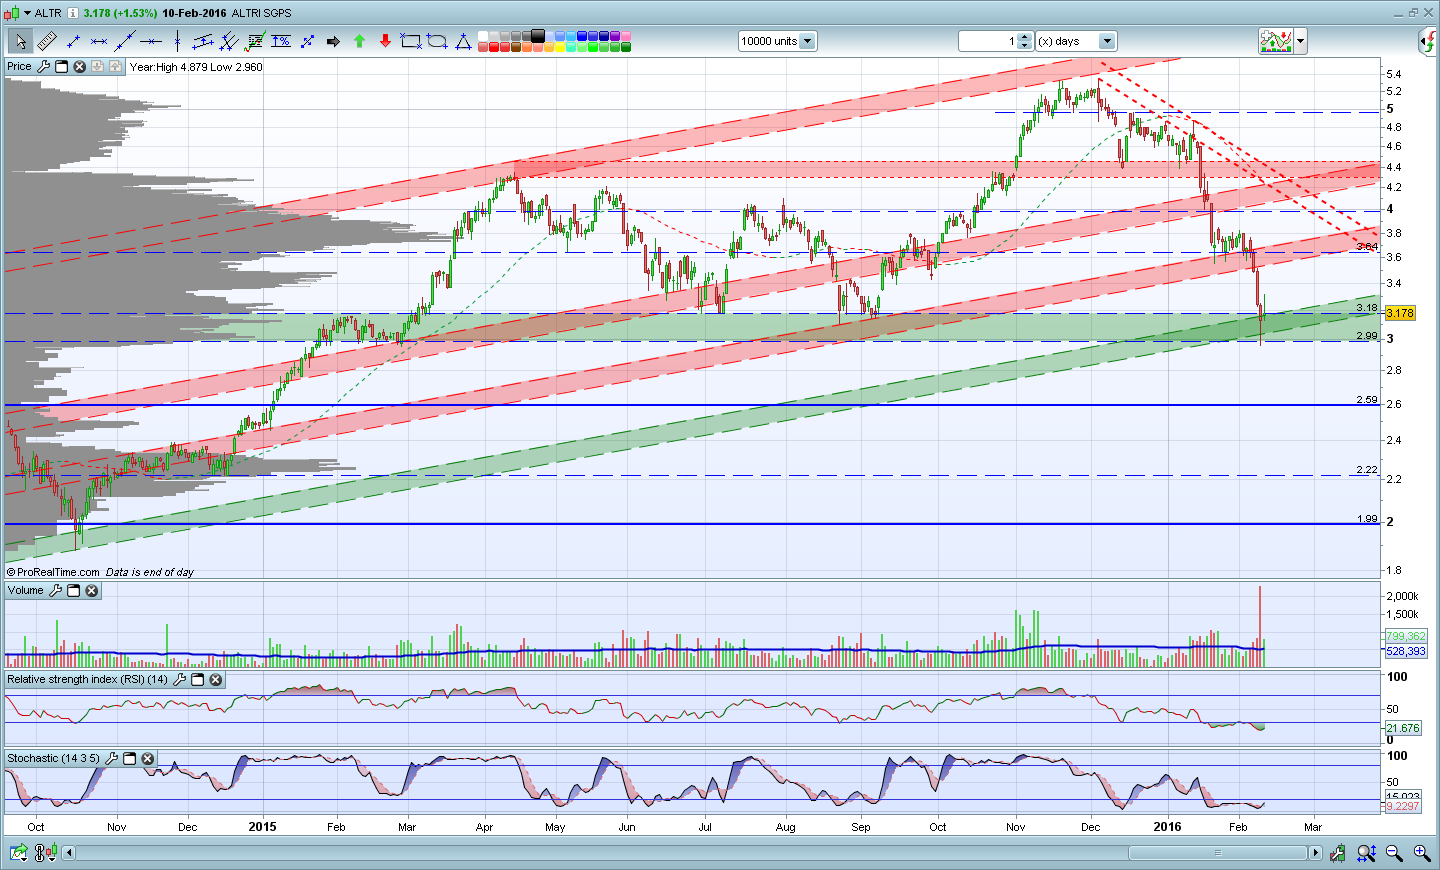The width and height of the screenshot is (1440, 870).
Task: Open the zoom selection magnifier tool
Action: tap(1366, 853)
